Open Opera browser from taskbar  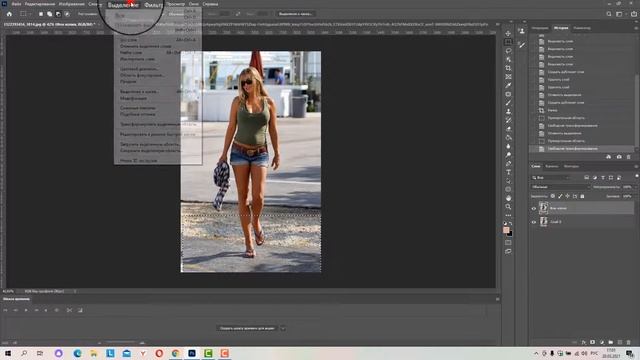159,353
